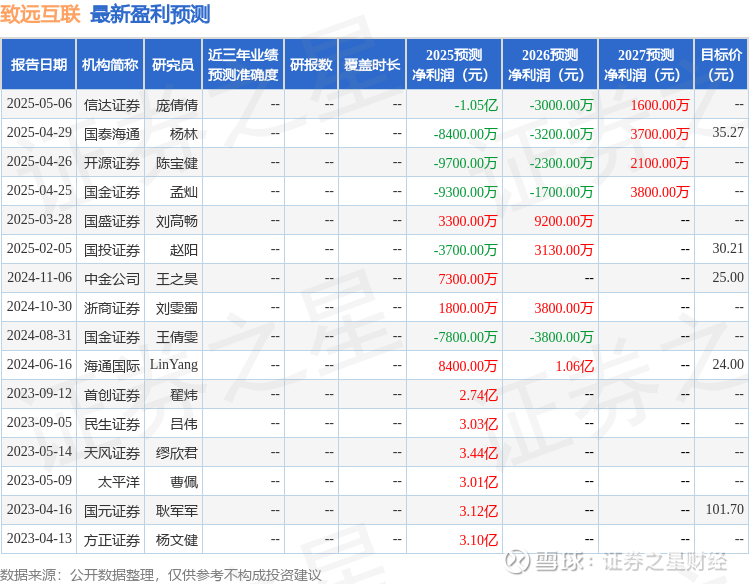Click the 2.74亿 forecast value

coord(478,395)
